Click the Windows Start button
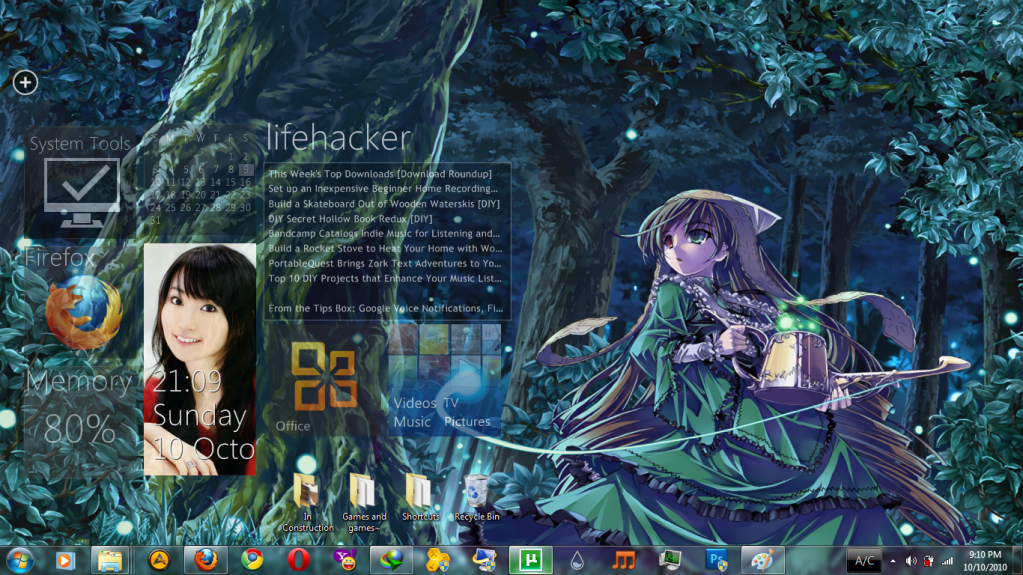Screen dimensions: 1023x575 click(19, 560)
